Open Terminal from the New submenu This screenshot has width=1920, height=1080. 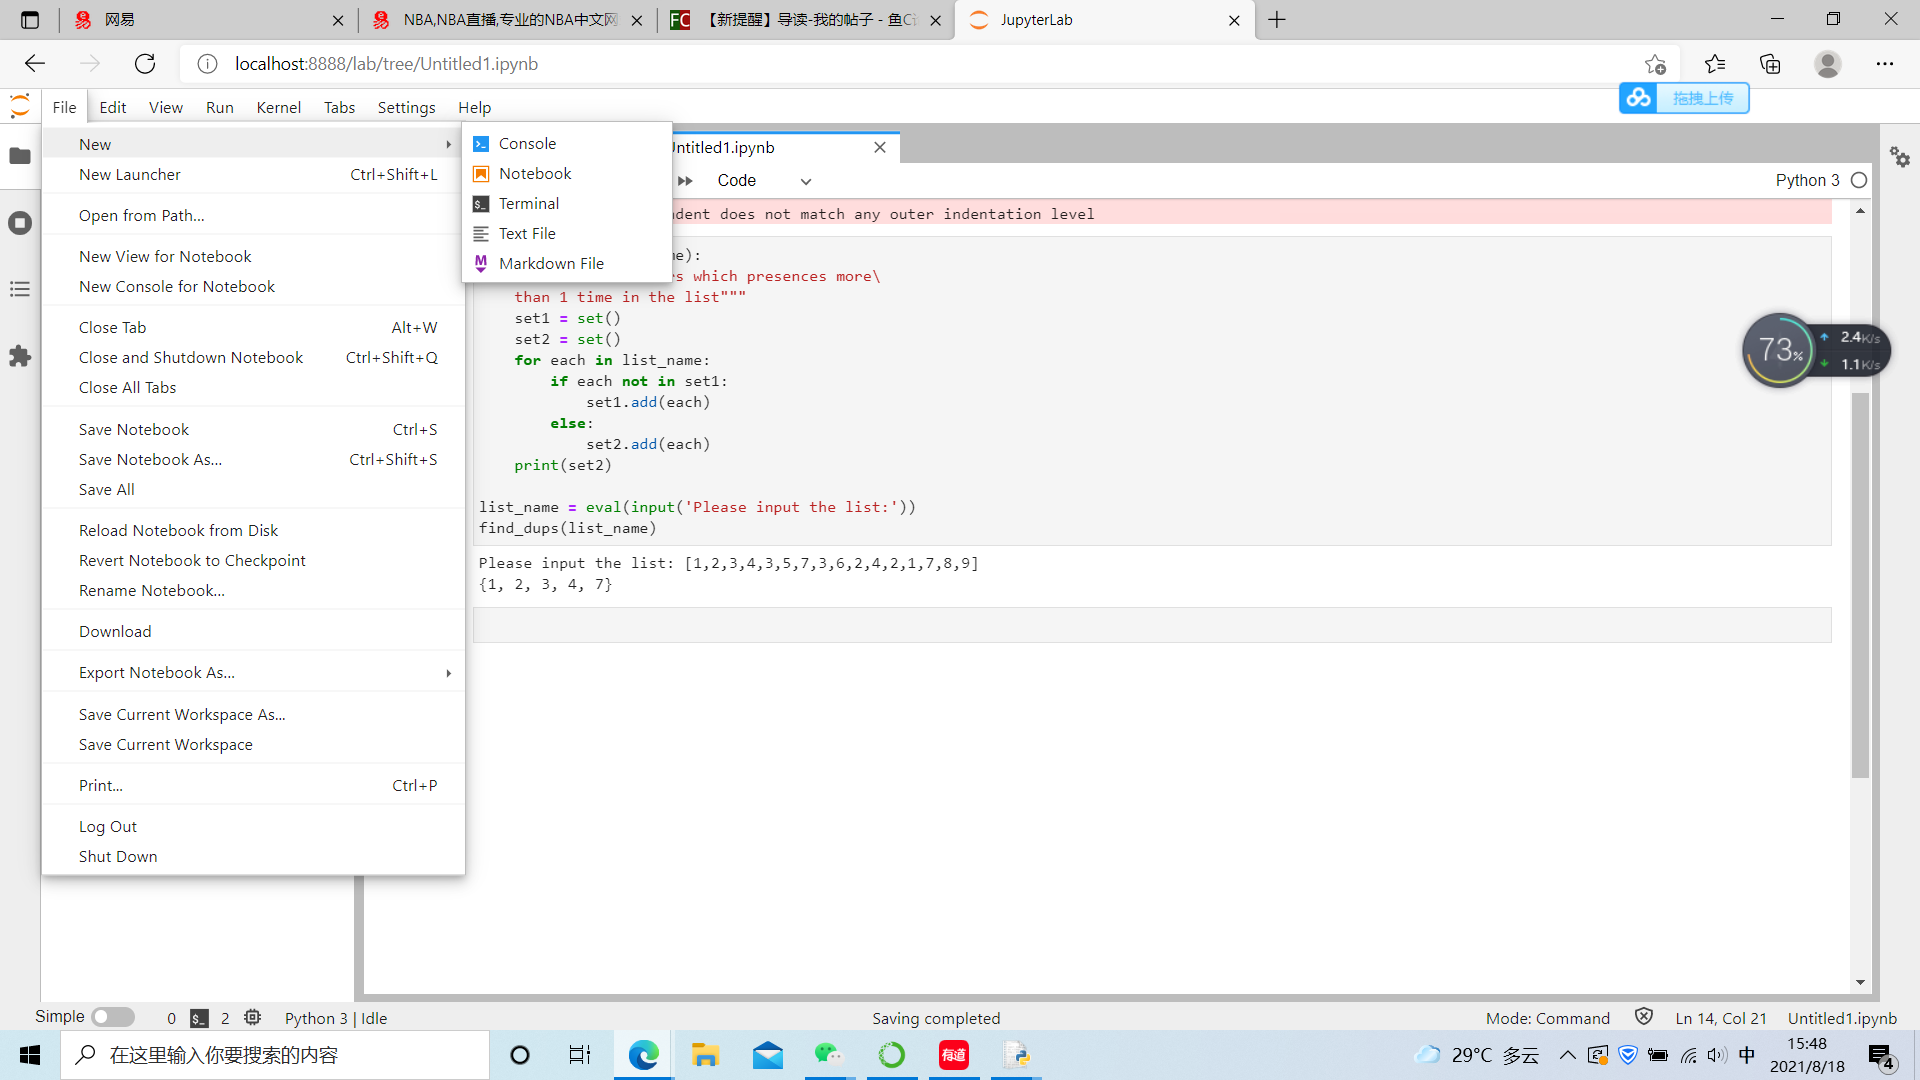point(529,203)
